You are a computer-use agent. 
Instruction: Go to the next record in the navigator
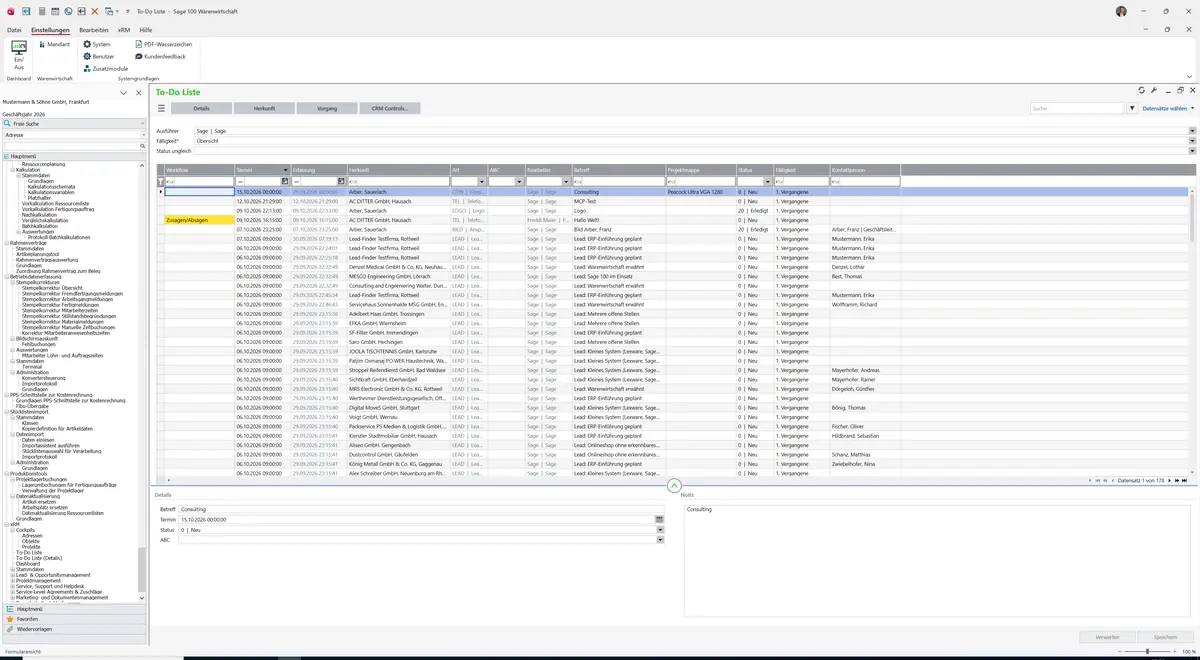pyautogui.click(x=1169, y=481)
